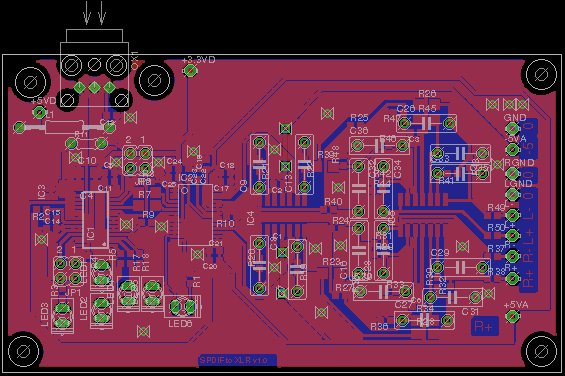This screenshot has width=565, height=376.
Task: Select the R27 designator
Action: tap(344, 288)
